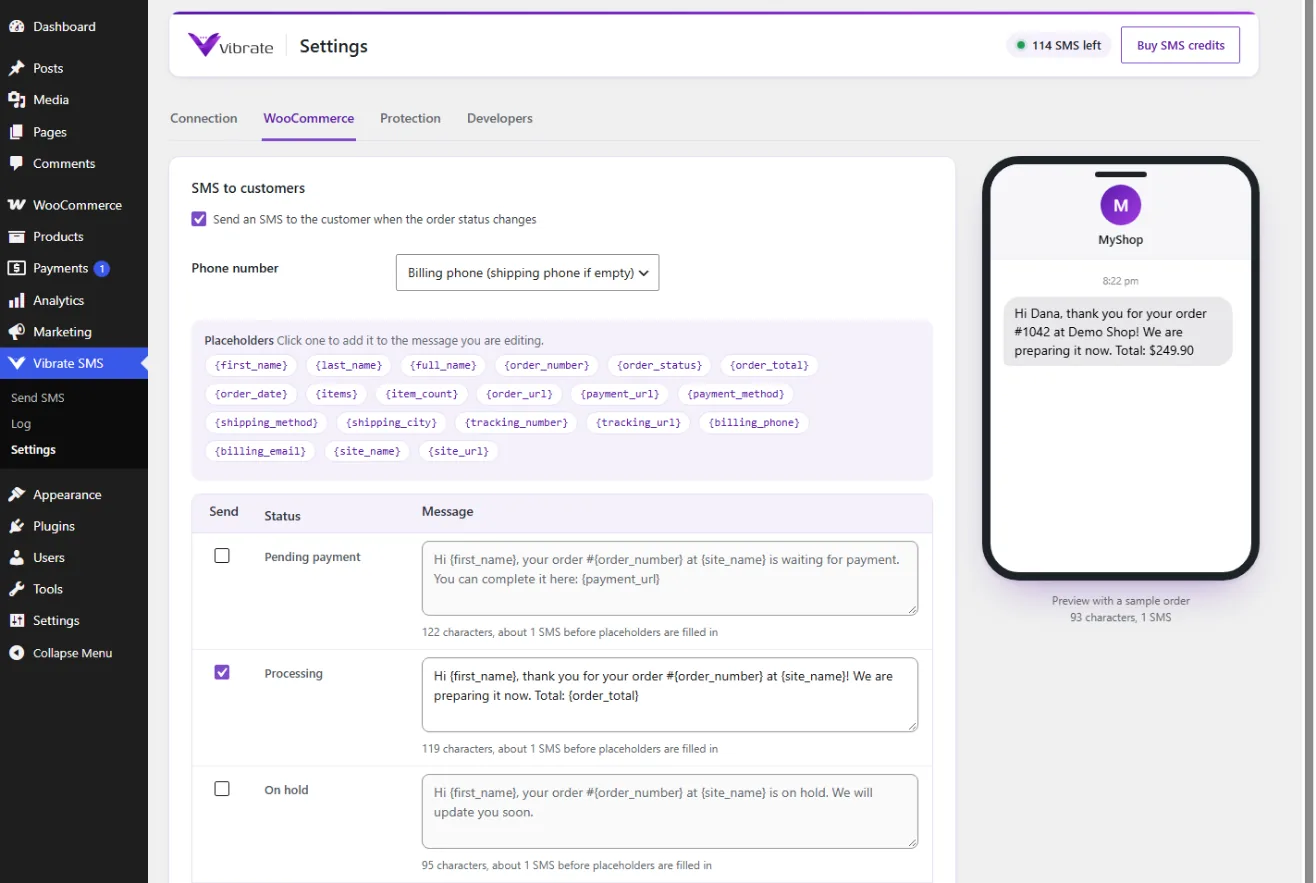1316x883 pixels.
Task: Click the Products box icon
Action: coord(16,237)
